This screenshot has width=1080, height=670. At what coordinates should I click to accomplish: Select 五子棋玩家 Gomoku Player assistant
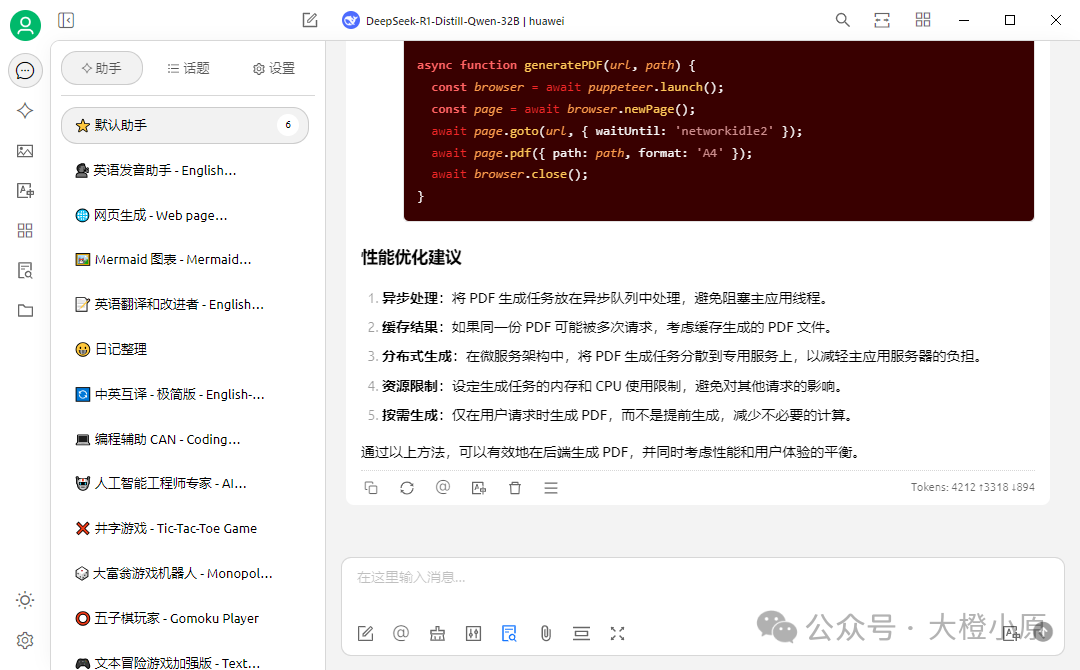pyautogui.click(x=185, y=618)
